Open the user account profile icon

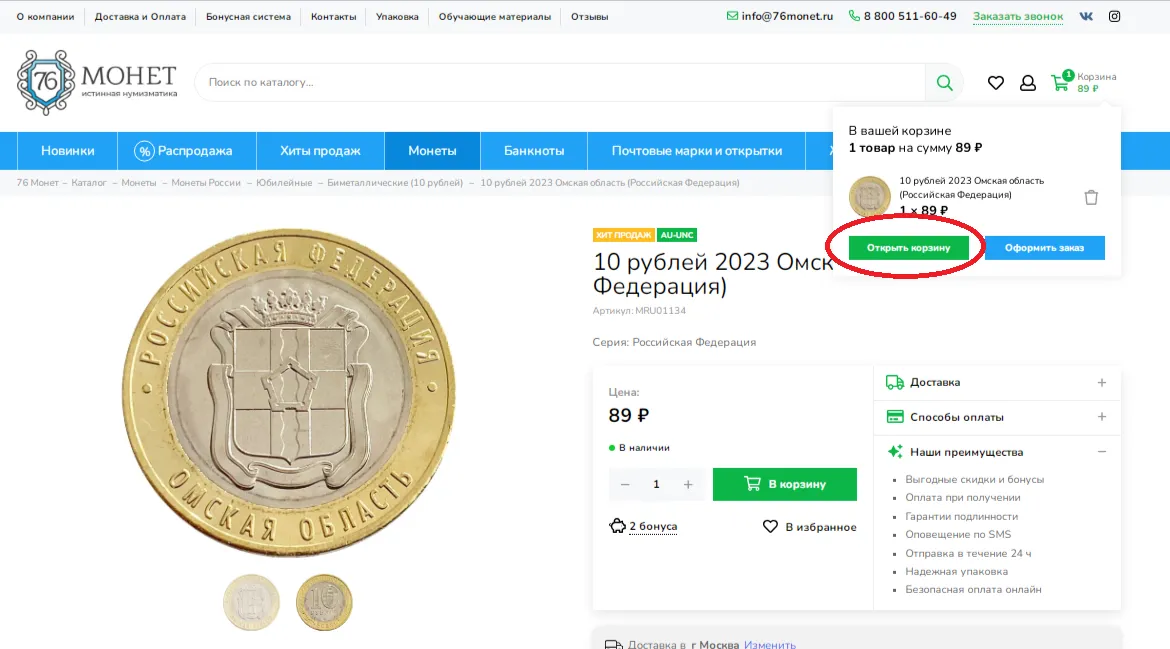1027,83
